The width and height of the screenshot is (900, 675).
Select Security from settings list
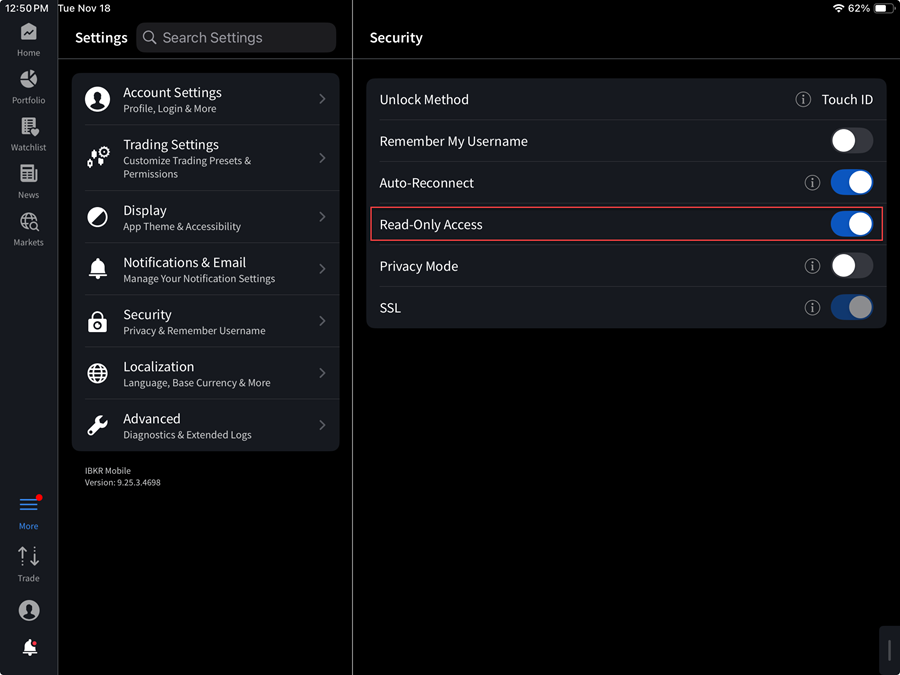coord(205,321)
